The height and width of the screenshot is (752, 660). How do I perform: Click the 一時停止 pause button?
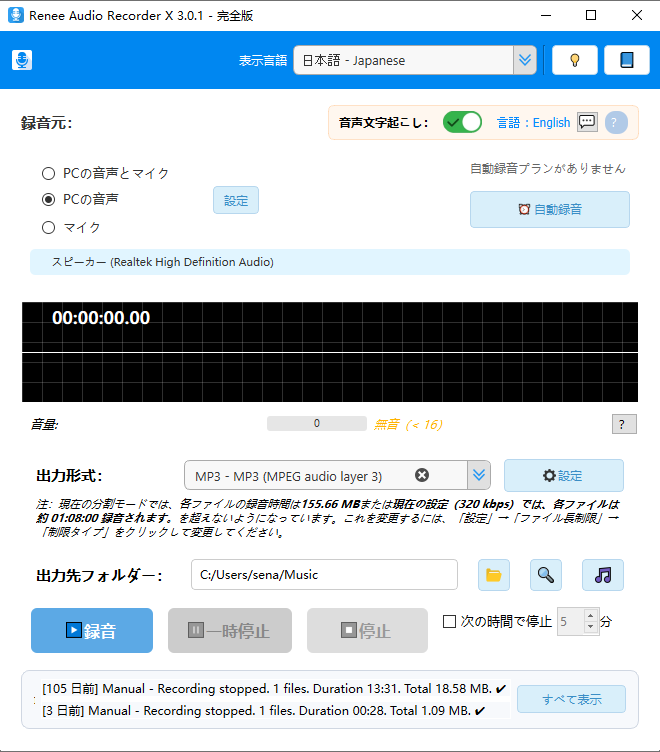[230, 631]
